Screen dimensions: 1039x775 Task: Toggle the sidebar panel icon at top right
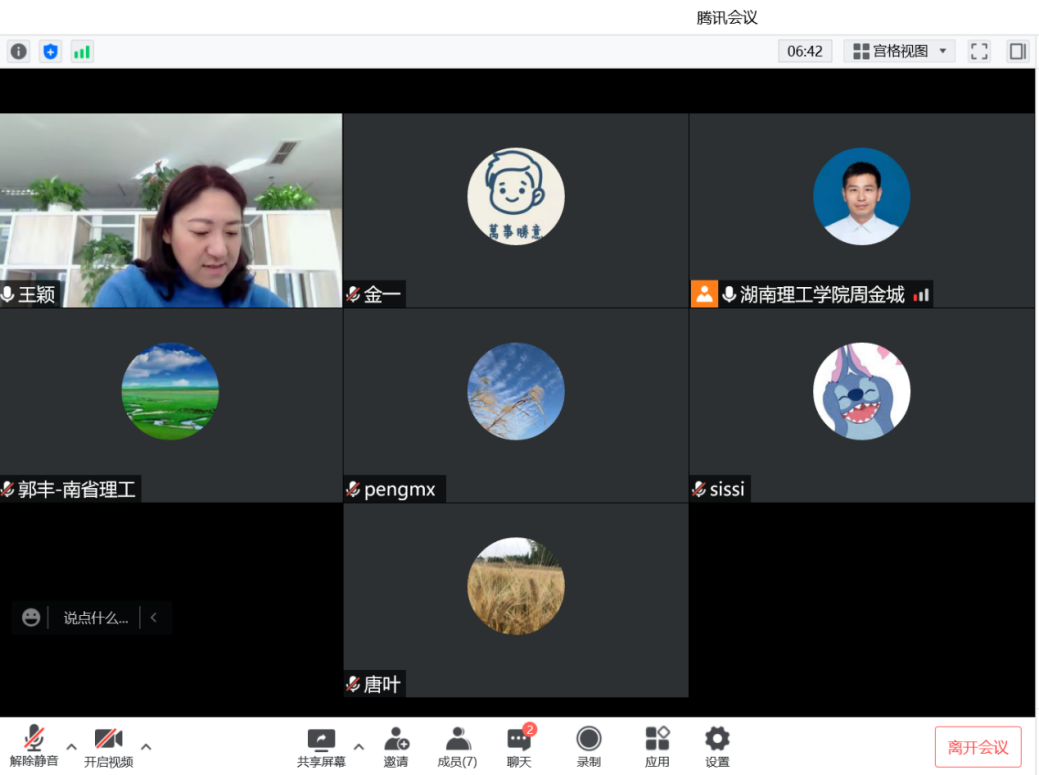click(1018, 51)
